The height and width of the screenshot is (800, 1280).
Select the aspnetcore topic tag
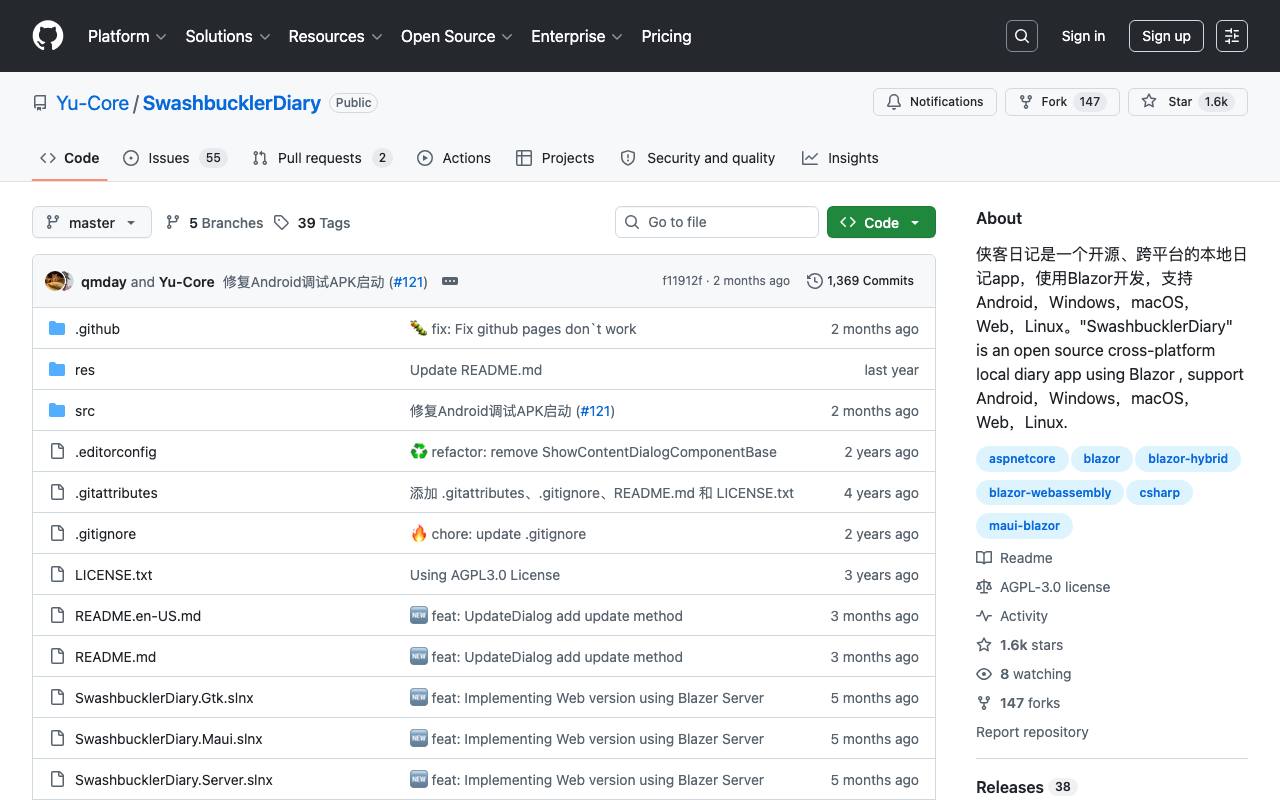pyautogui.click(x=1022, y=459)
